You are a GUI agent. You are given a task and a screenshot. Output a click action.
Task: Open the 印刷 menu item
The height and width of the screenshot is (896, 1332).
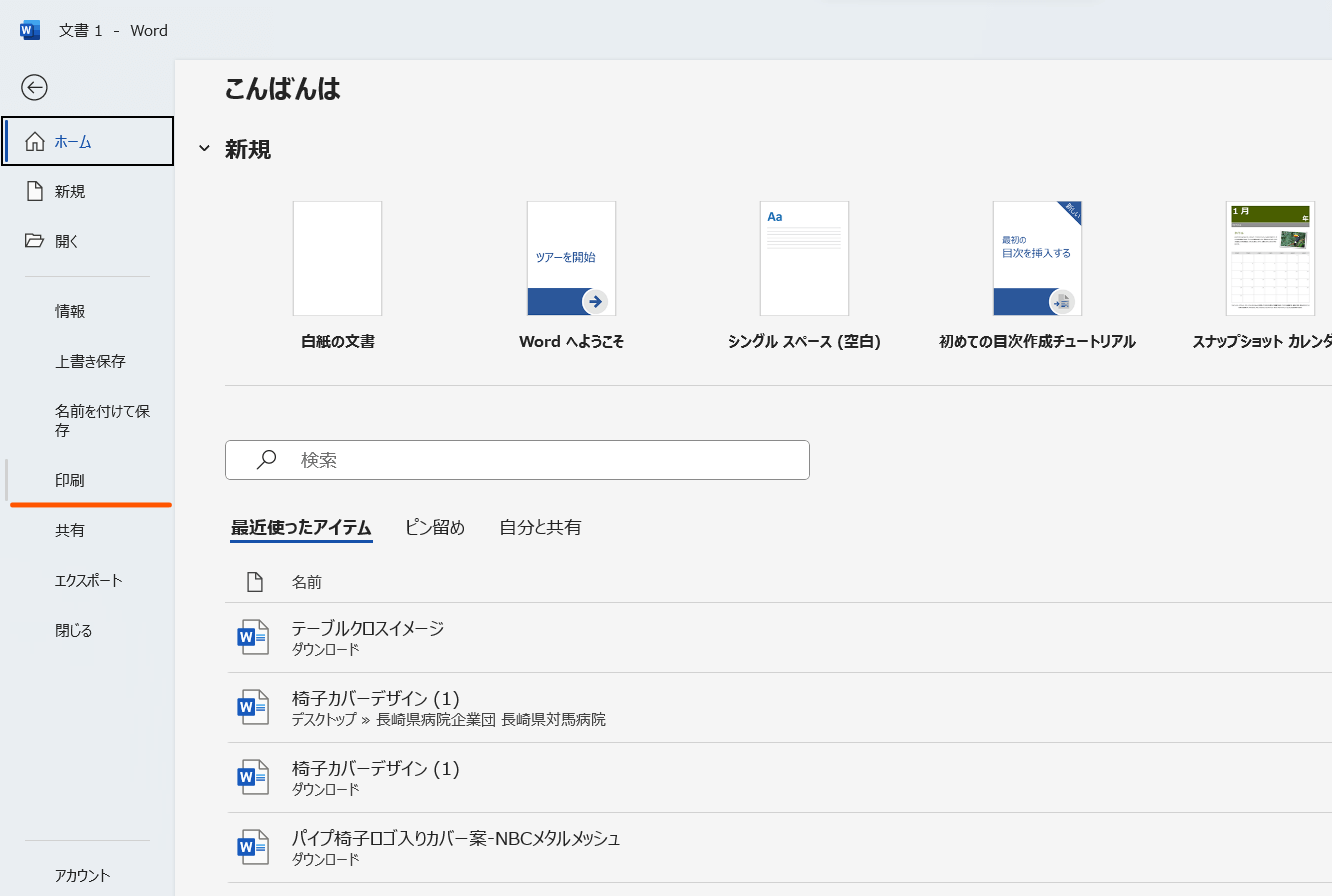point(70,480)
